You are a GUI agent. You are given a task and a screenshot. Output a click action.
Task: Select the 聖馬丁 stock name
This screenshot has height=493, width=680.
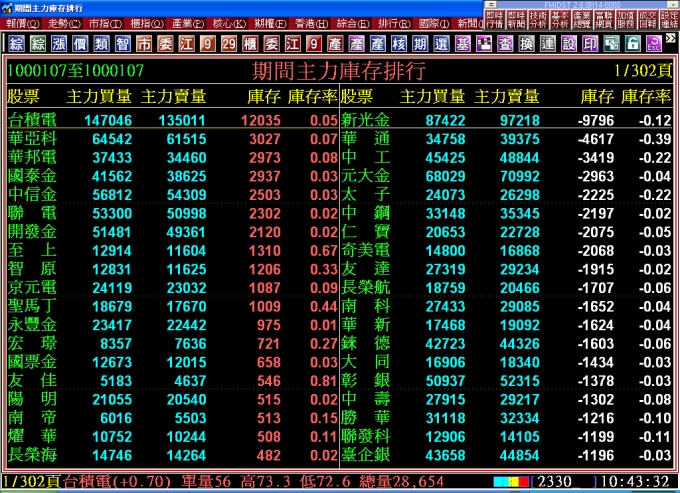click(33, 306)
